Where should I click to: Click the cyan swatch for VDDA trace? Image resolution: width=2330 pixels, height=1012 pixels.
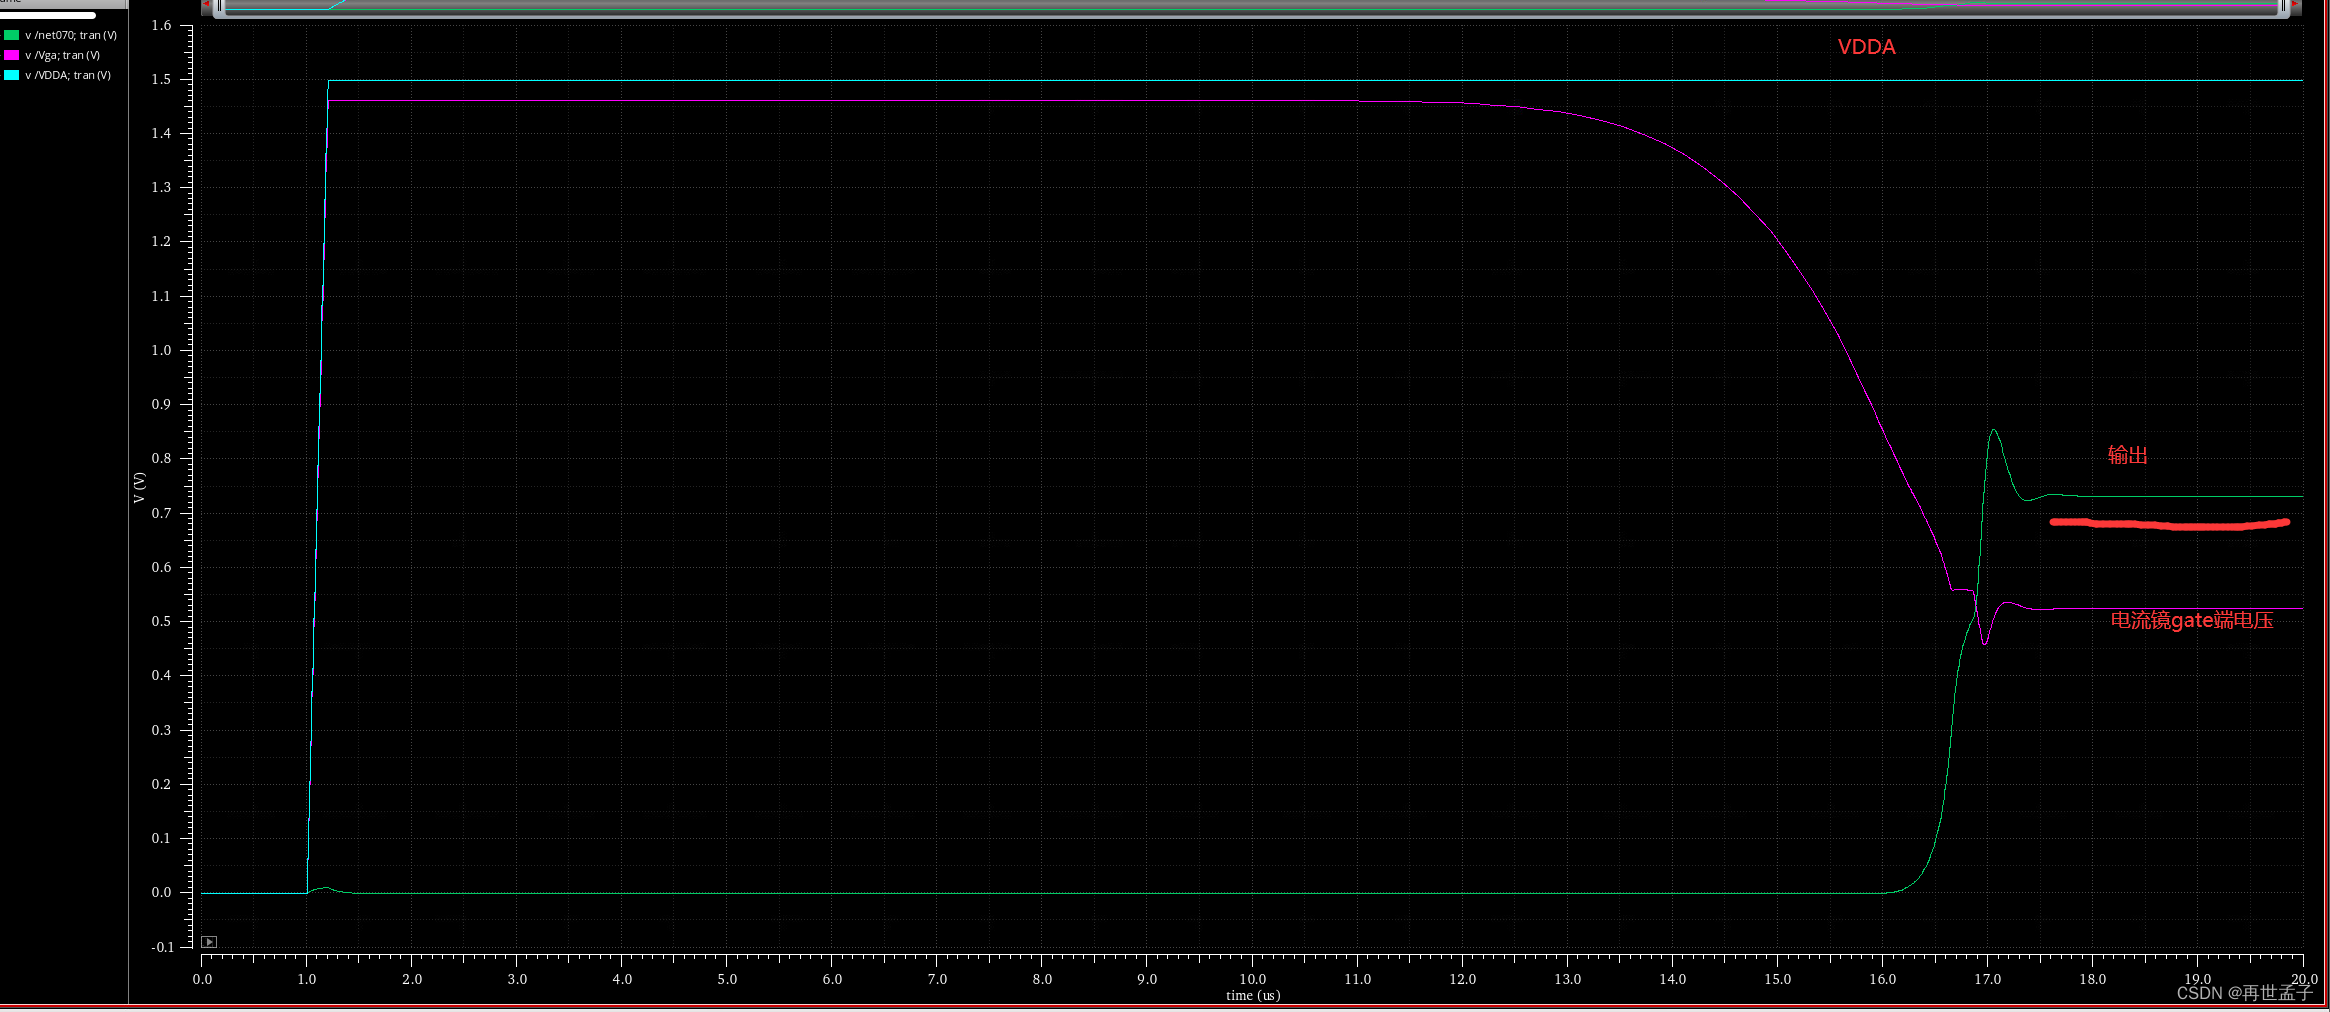(x=12, y=75)
